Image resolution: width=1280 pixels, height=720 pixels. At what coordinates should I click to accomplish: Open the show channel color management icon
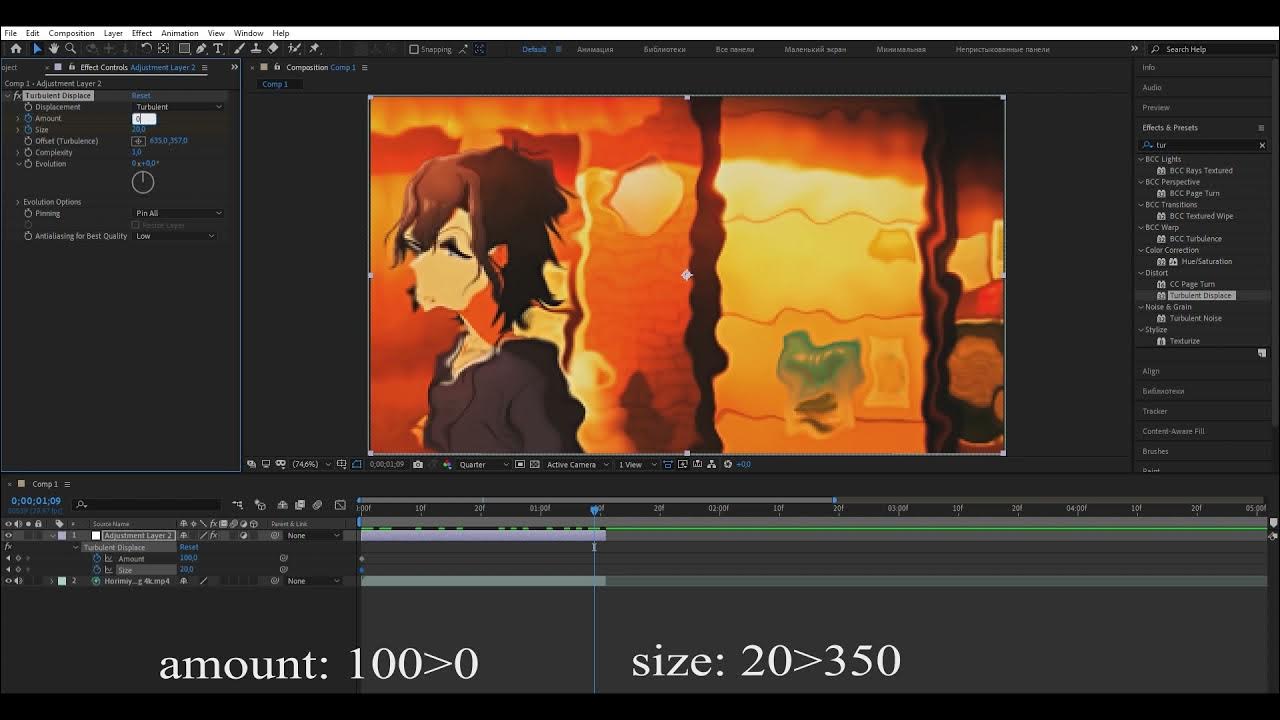[447, 464]
